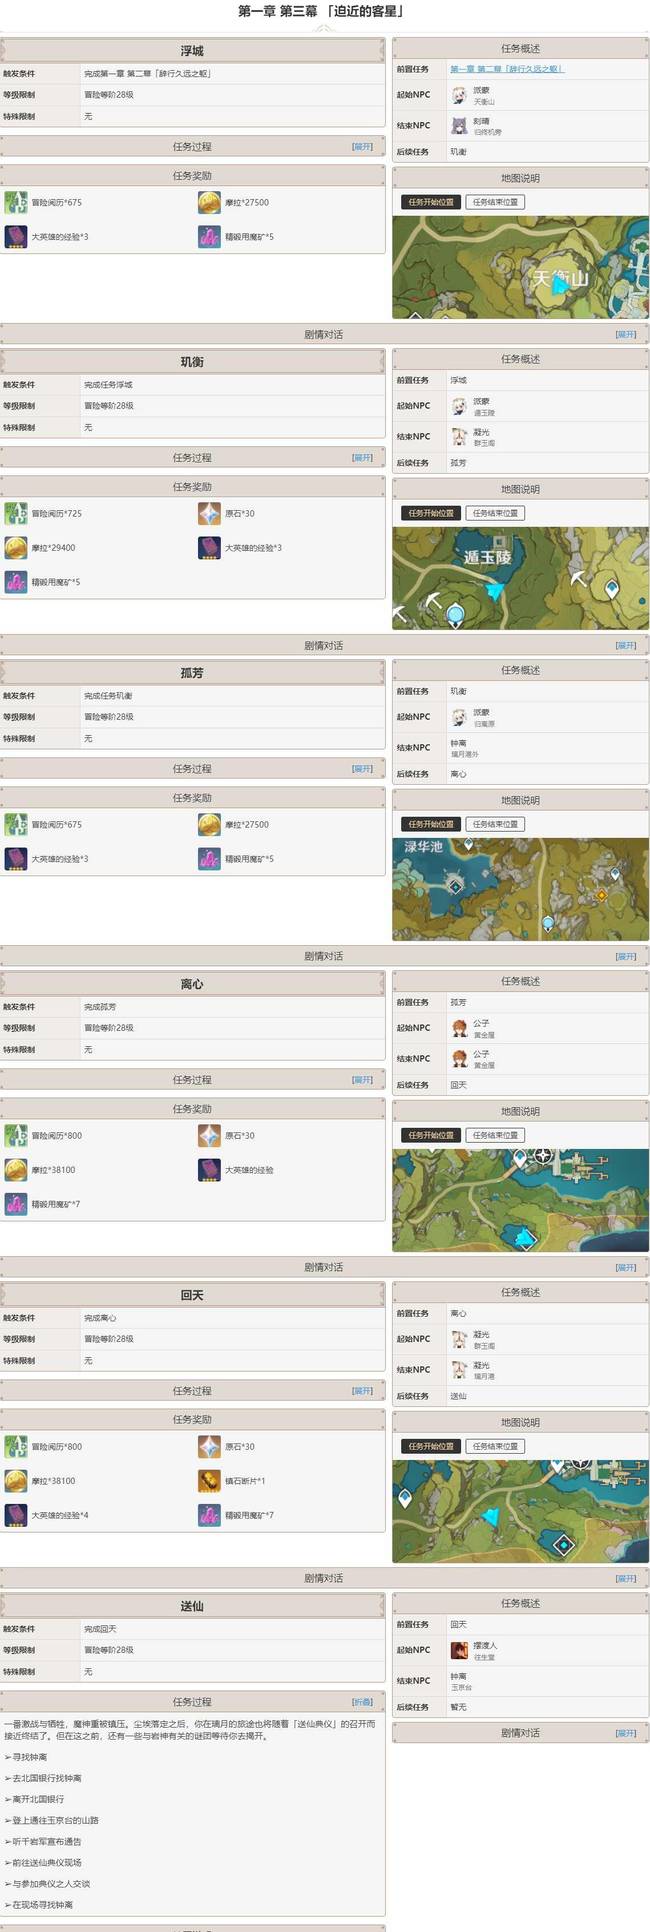Image resolution: width=650 pixels, height=1932 pixels.
Task: Click the 镇石断片 reward icon in 回天
Action: [209, 1481]
